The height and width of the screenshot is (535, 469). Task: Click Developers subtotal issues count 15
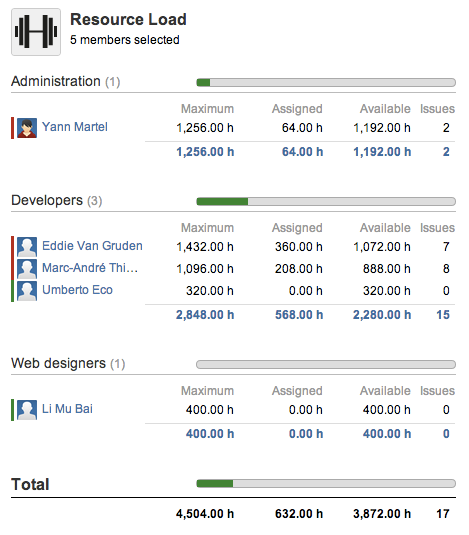(443, 315)
